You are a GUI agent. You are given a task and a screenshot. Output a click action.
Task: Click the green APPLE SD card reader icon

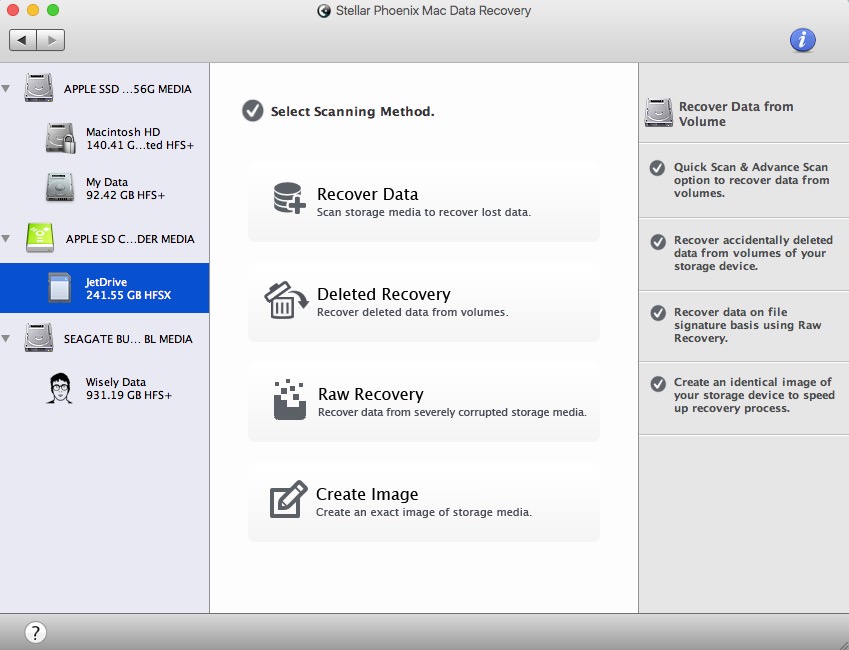40,238
